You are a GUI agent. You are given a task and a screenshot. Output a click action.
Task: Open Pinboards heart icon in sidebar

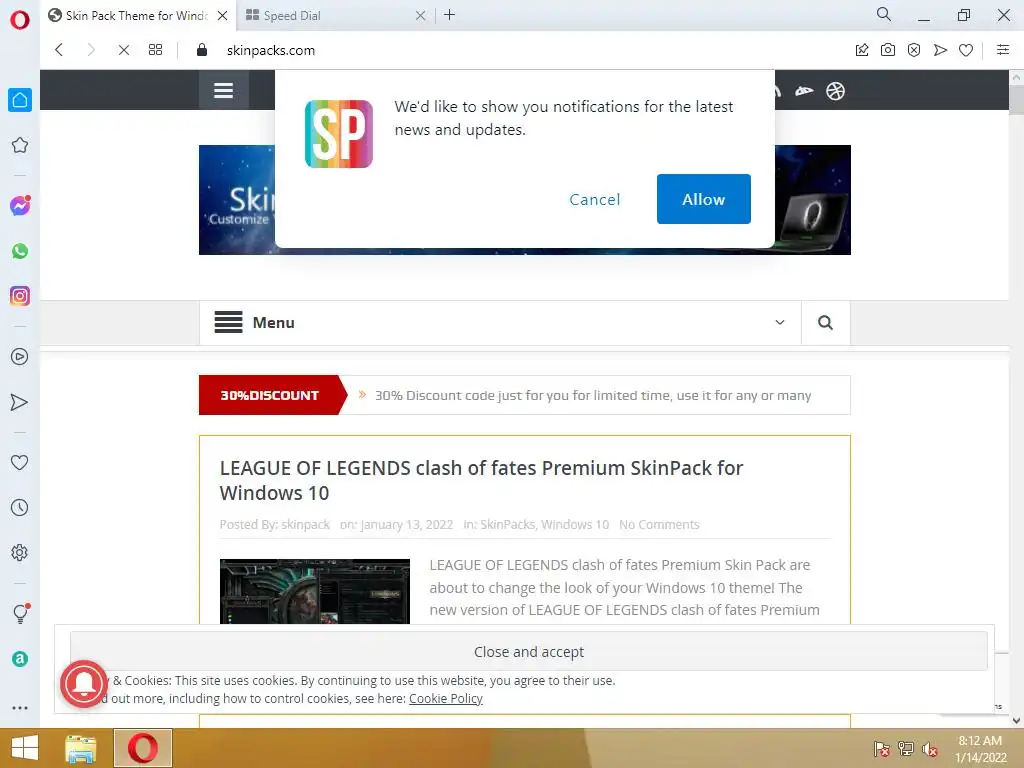[x=20, y=462]
